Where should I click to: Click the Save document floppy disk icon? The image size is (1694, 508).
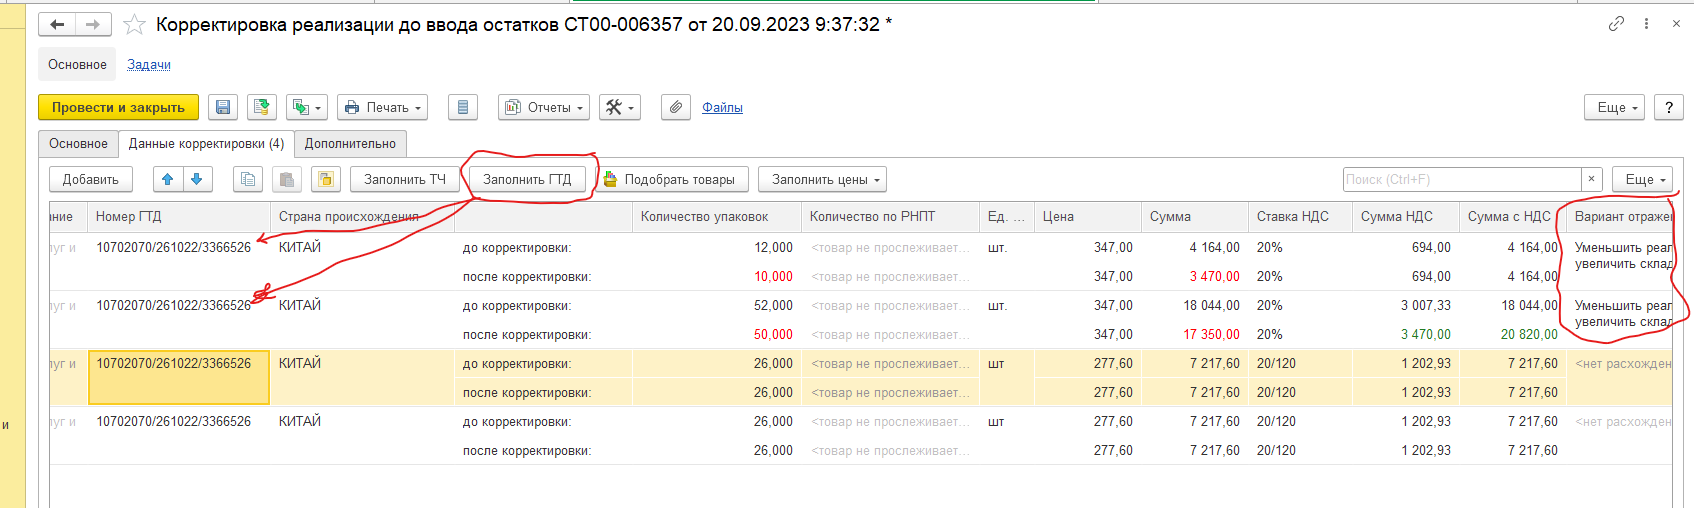(222, 107)
